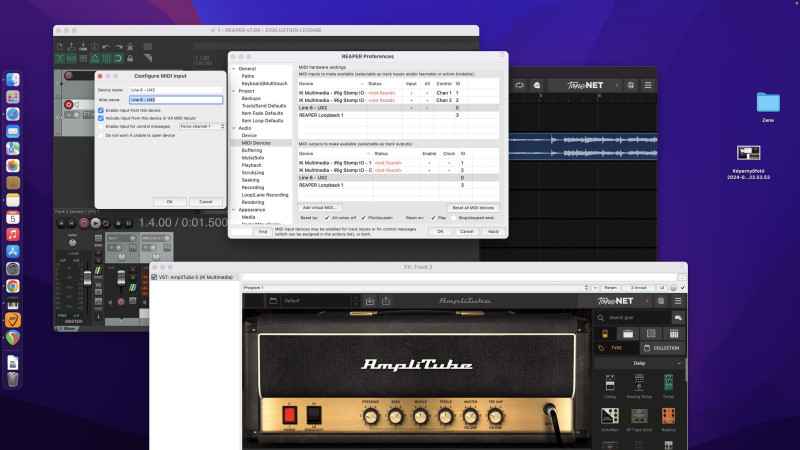Screen dimensions: 800x450
Task: Click Apply in REAPER Preferences
Action: (493, 232)
